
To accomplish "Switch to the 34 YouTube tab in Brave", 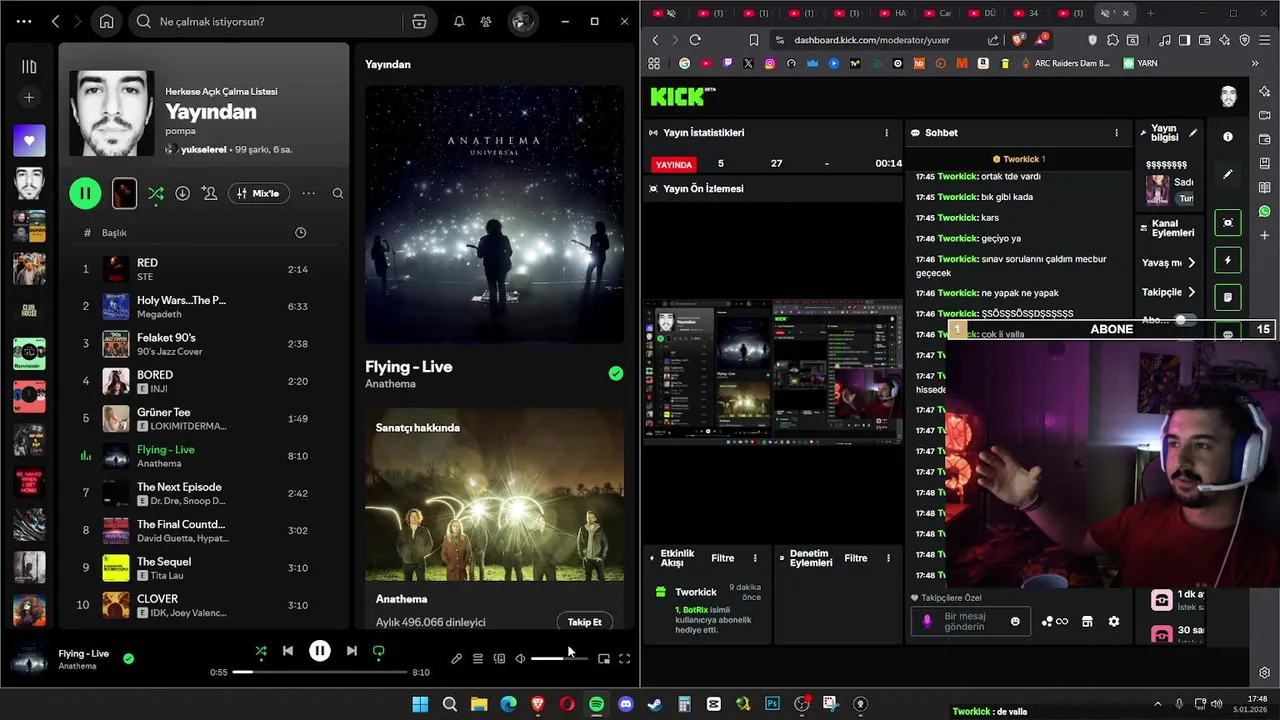I will [1027, 13].
